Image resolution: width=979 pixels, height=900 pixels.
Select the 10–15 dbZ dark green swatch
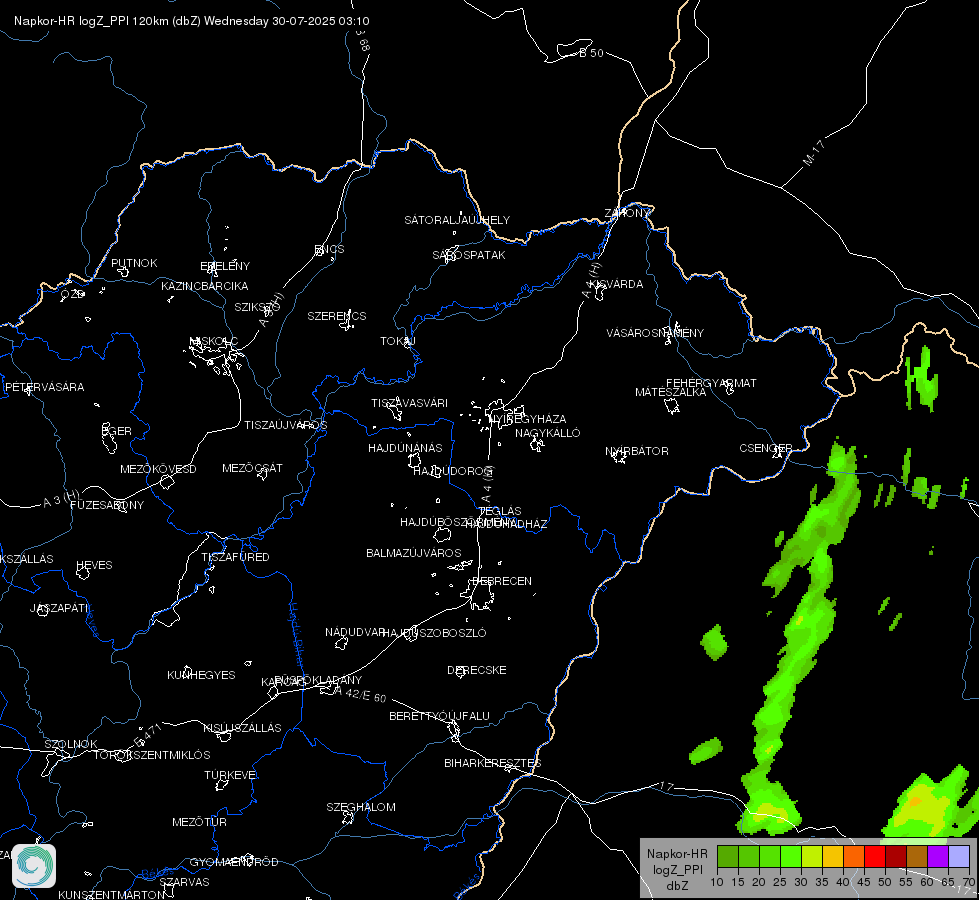pyautogui.click(x=727, y=856)
